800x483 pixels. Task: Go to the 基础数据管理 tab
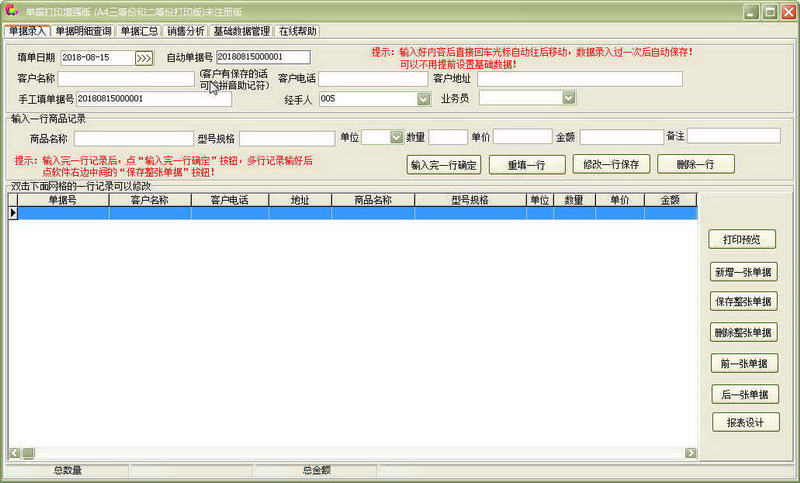click(x=241, y=31)
